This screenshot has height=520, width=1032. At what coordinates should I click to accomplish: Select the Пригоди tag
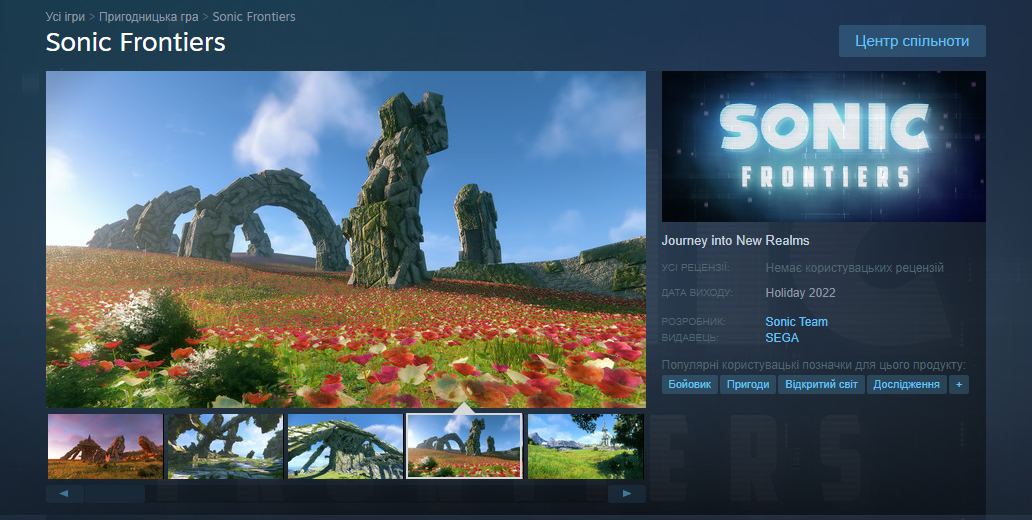[x=748, y=384]
